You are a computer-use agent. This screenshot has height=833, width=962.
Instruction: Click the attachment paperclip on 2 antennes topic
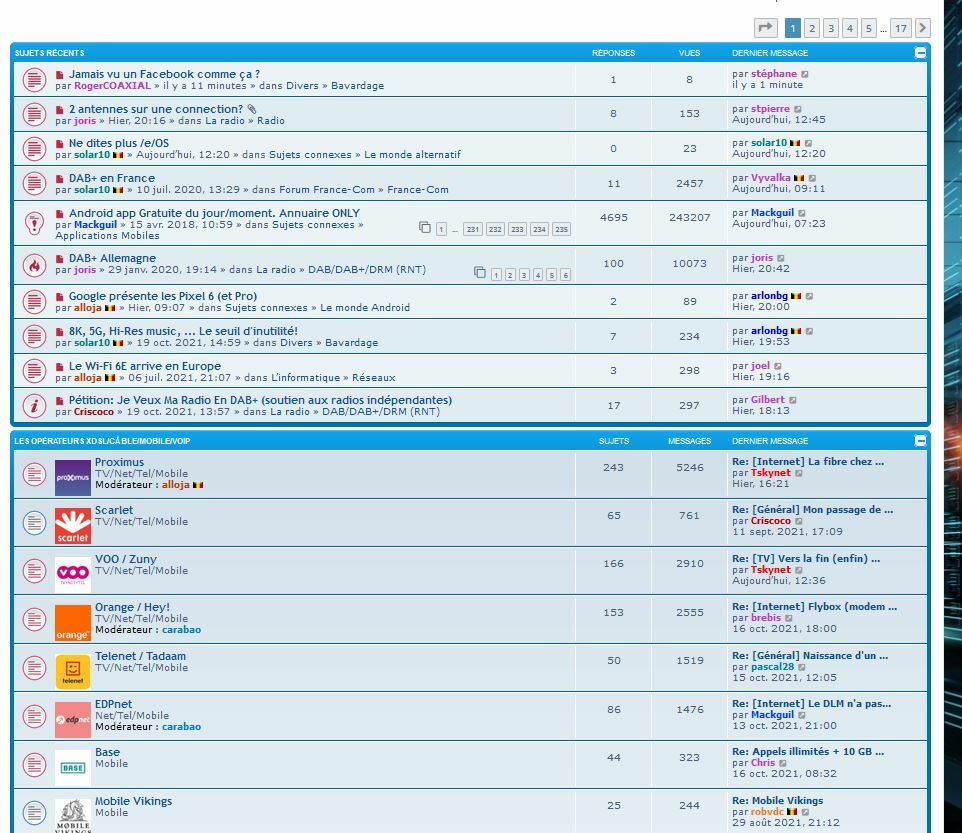tap(252, 109)
